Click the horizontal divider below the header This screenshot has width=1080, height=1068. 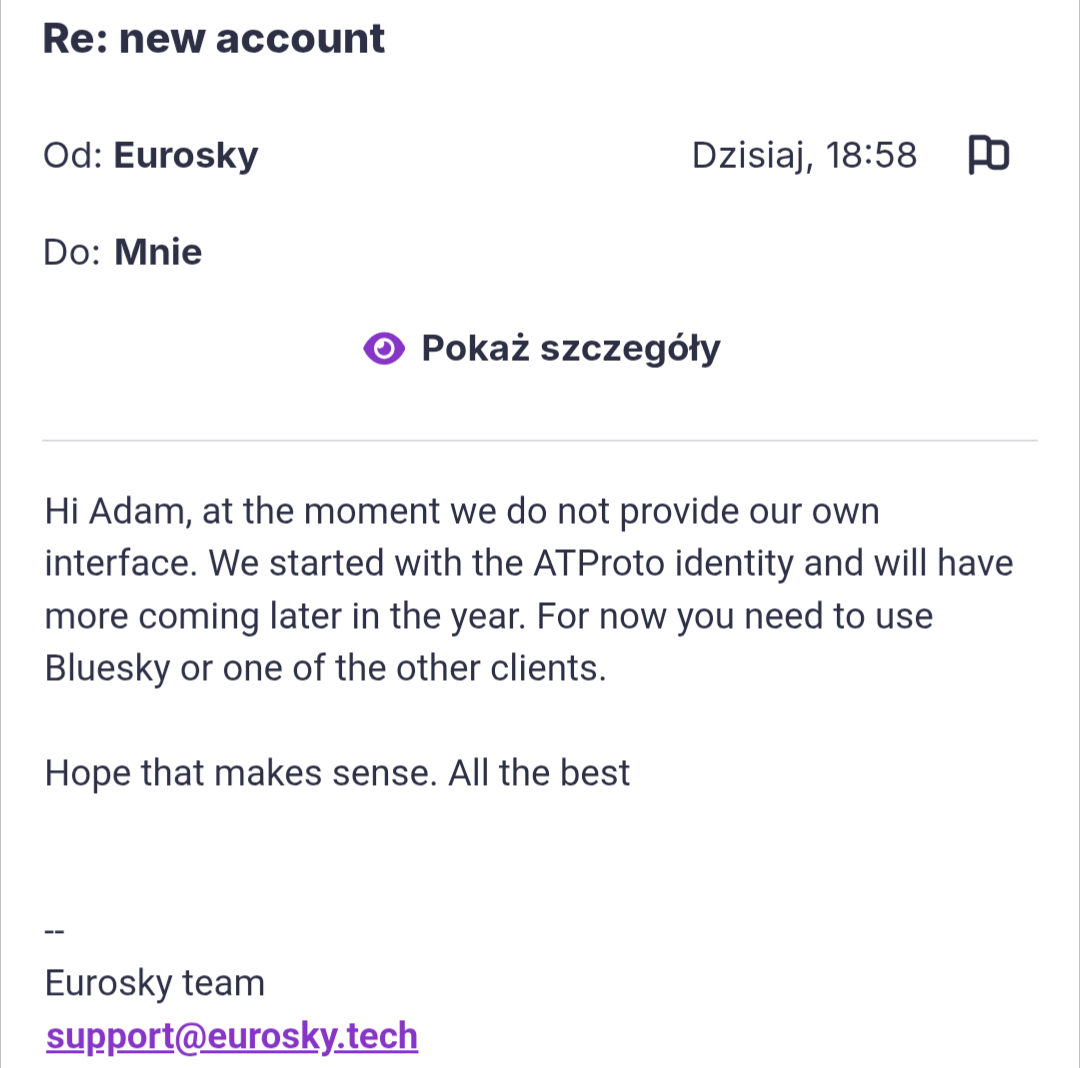[x=540, y=440]
